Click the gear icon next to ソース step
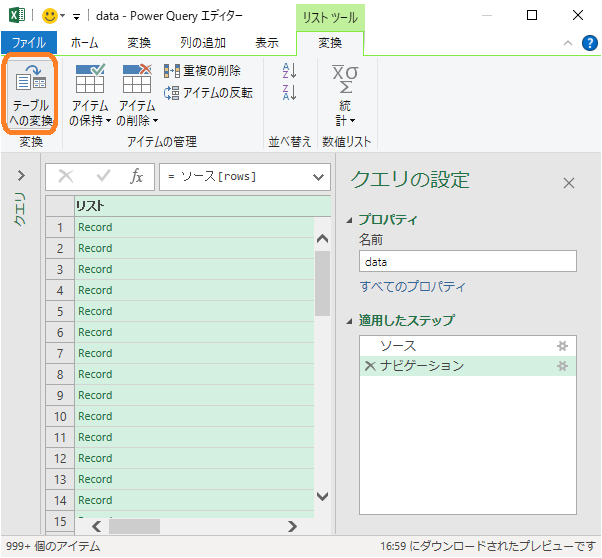602x558 pixels. [562, 345]
